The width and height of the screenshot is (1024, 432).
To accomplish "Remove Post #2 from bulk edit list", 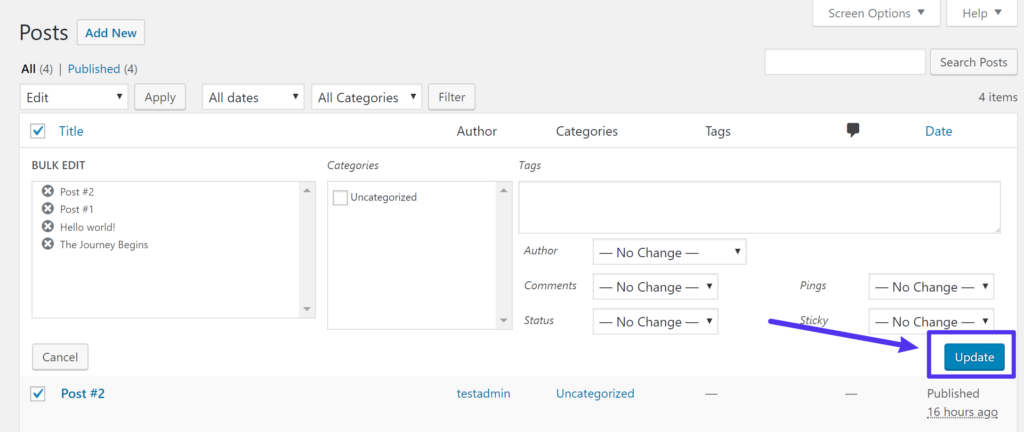I will click(47, 191).
